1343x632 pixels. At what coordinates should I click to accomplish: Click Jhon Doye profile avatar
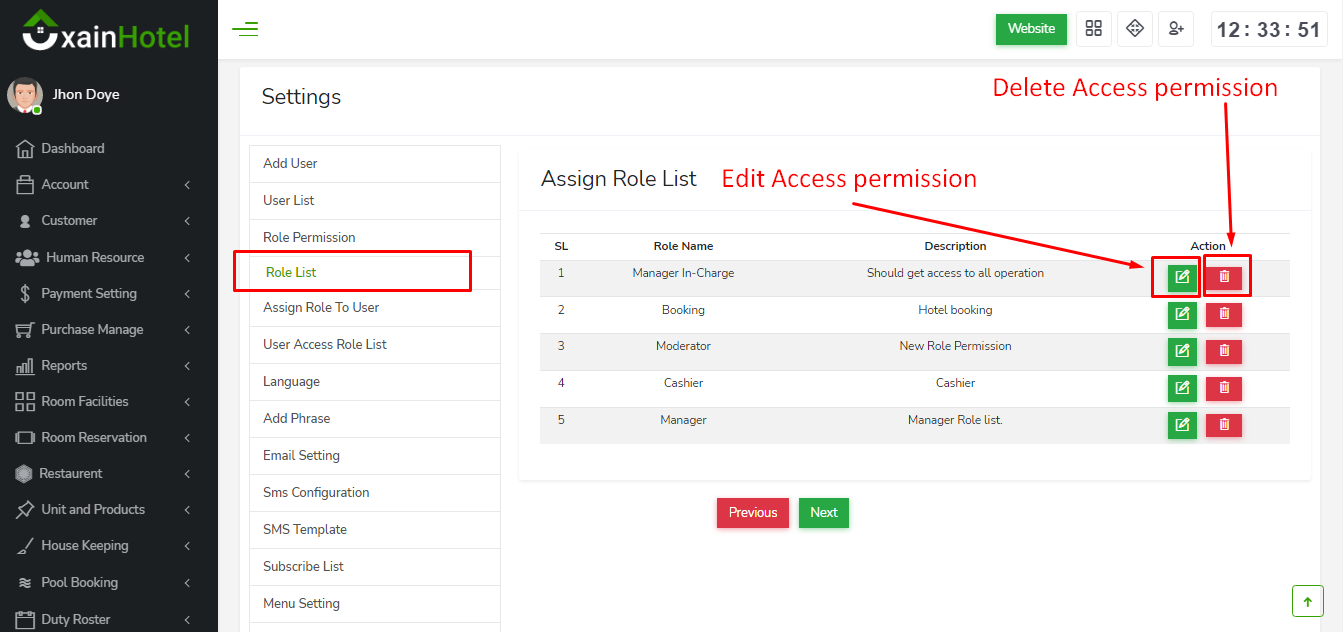[x=25, y=95]
